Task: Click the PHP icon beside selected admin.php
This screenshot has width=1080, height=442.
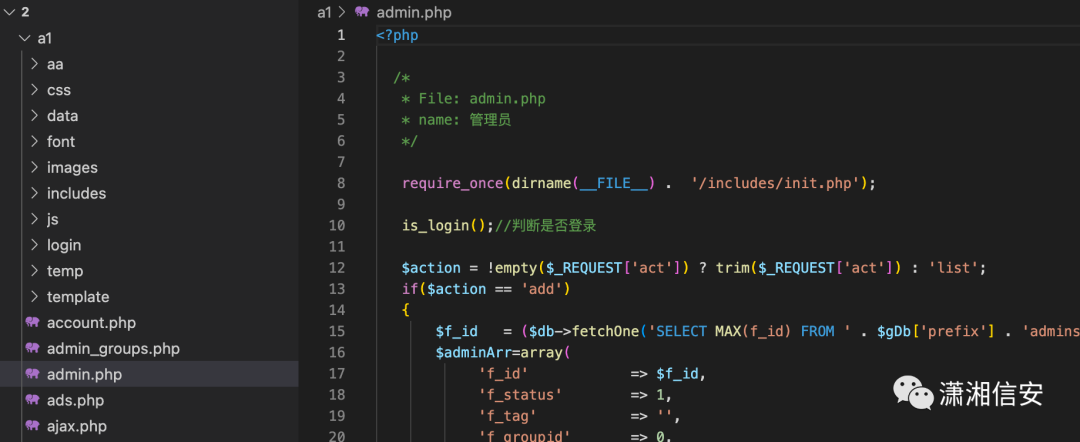Action: pyautogui.click(x=32, y=375)
